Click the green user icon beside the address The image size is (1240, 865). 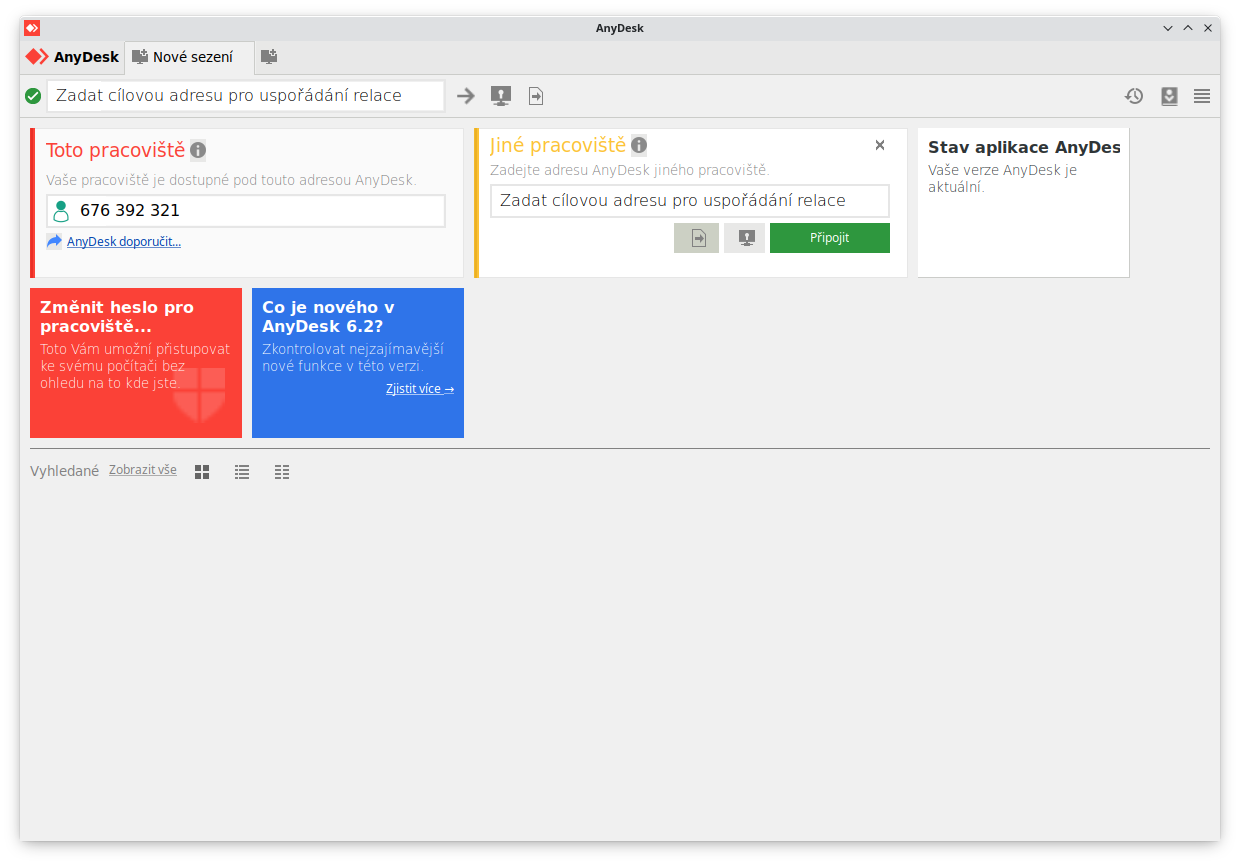[62, 211]
